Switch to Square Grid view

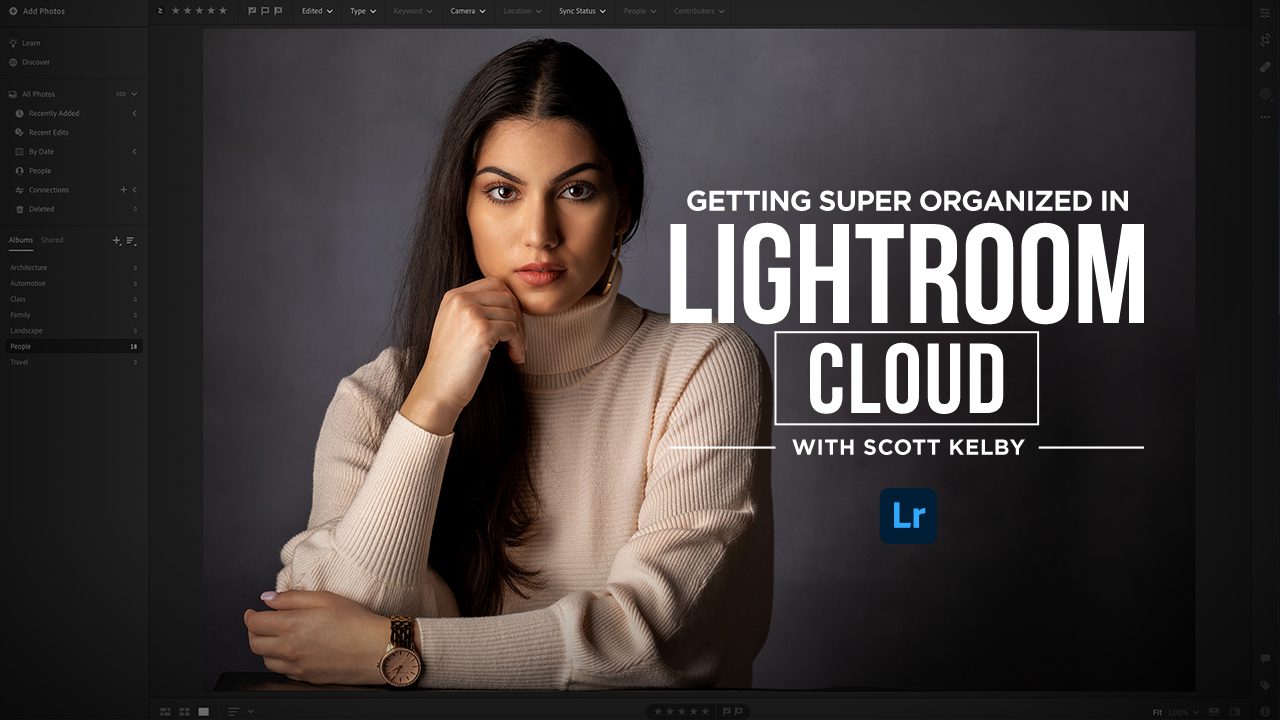coord(184,711)
